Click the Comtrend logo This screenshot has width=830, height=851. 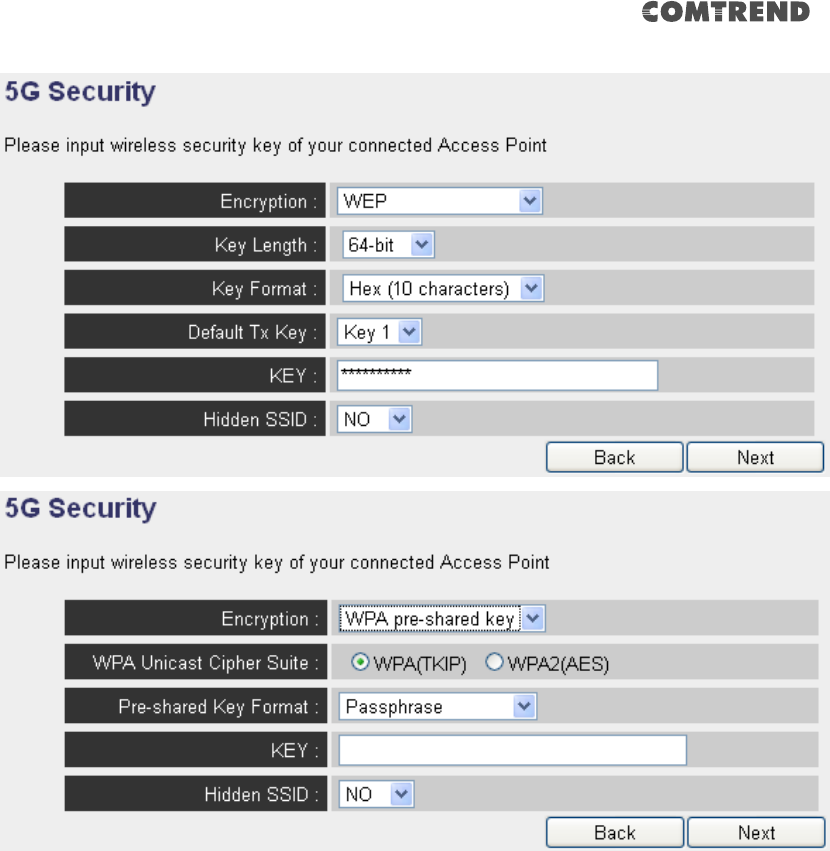coord(726,12)
